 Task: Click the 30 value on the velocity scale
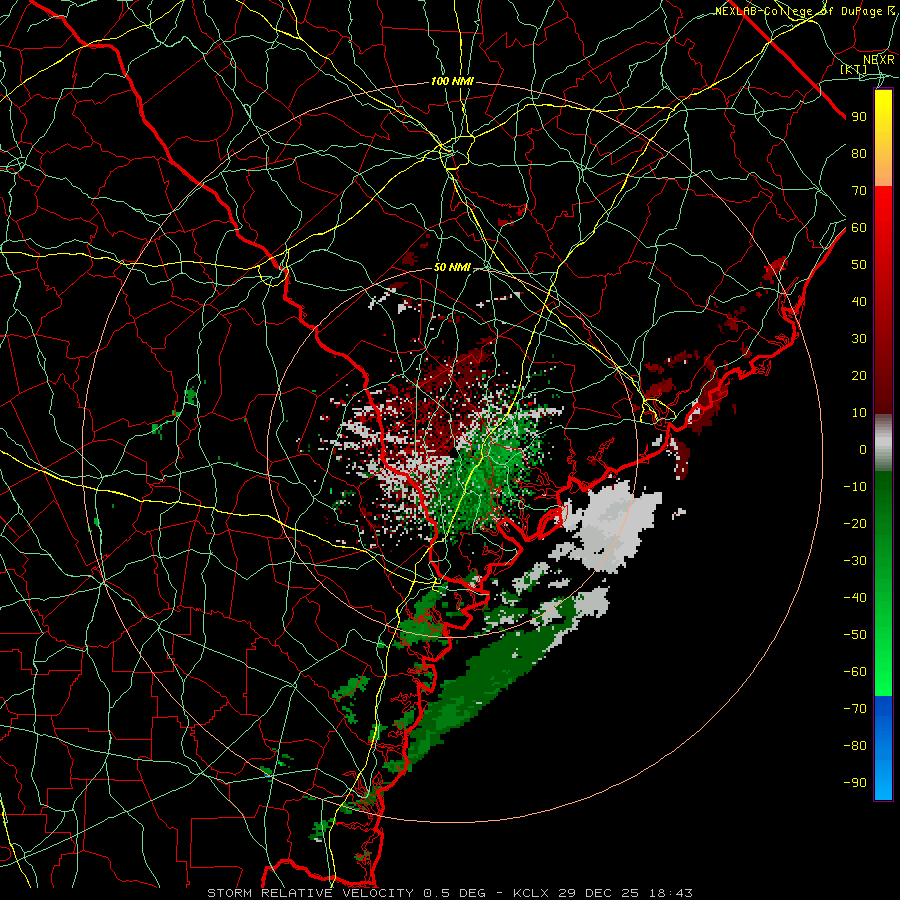(859, 339)
